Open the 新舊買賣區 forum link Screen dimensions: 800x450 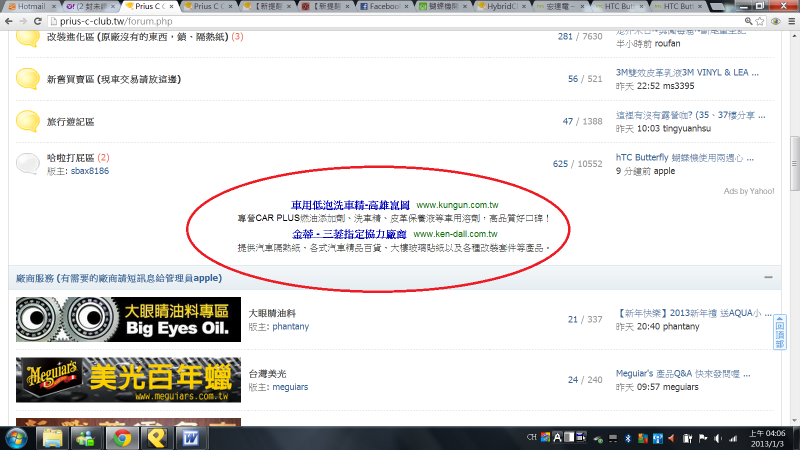pos(114,79)
